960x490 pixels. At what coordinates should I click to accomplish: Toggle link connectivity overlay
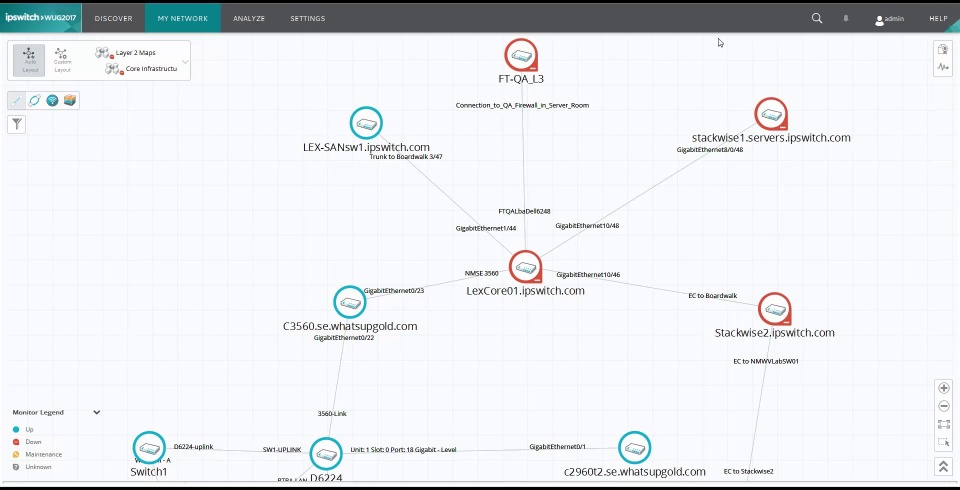[x=17, y=100]
